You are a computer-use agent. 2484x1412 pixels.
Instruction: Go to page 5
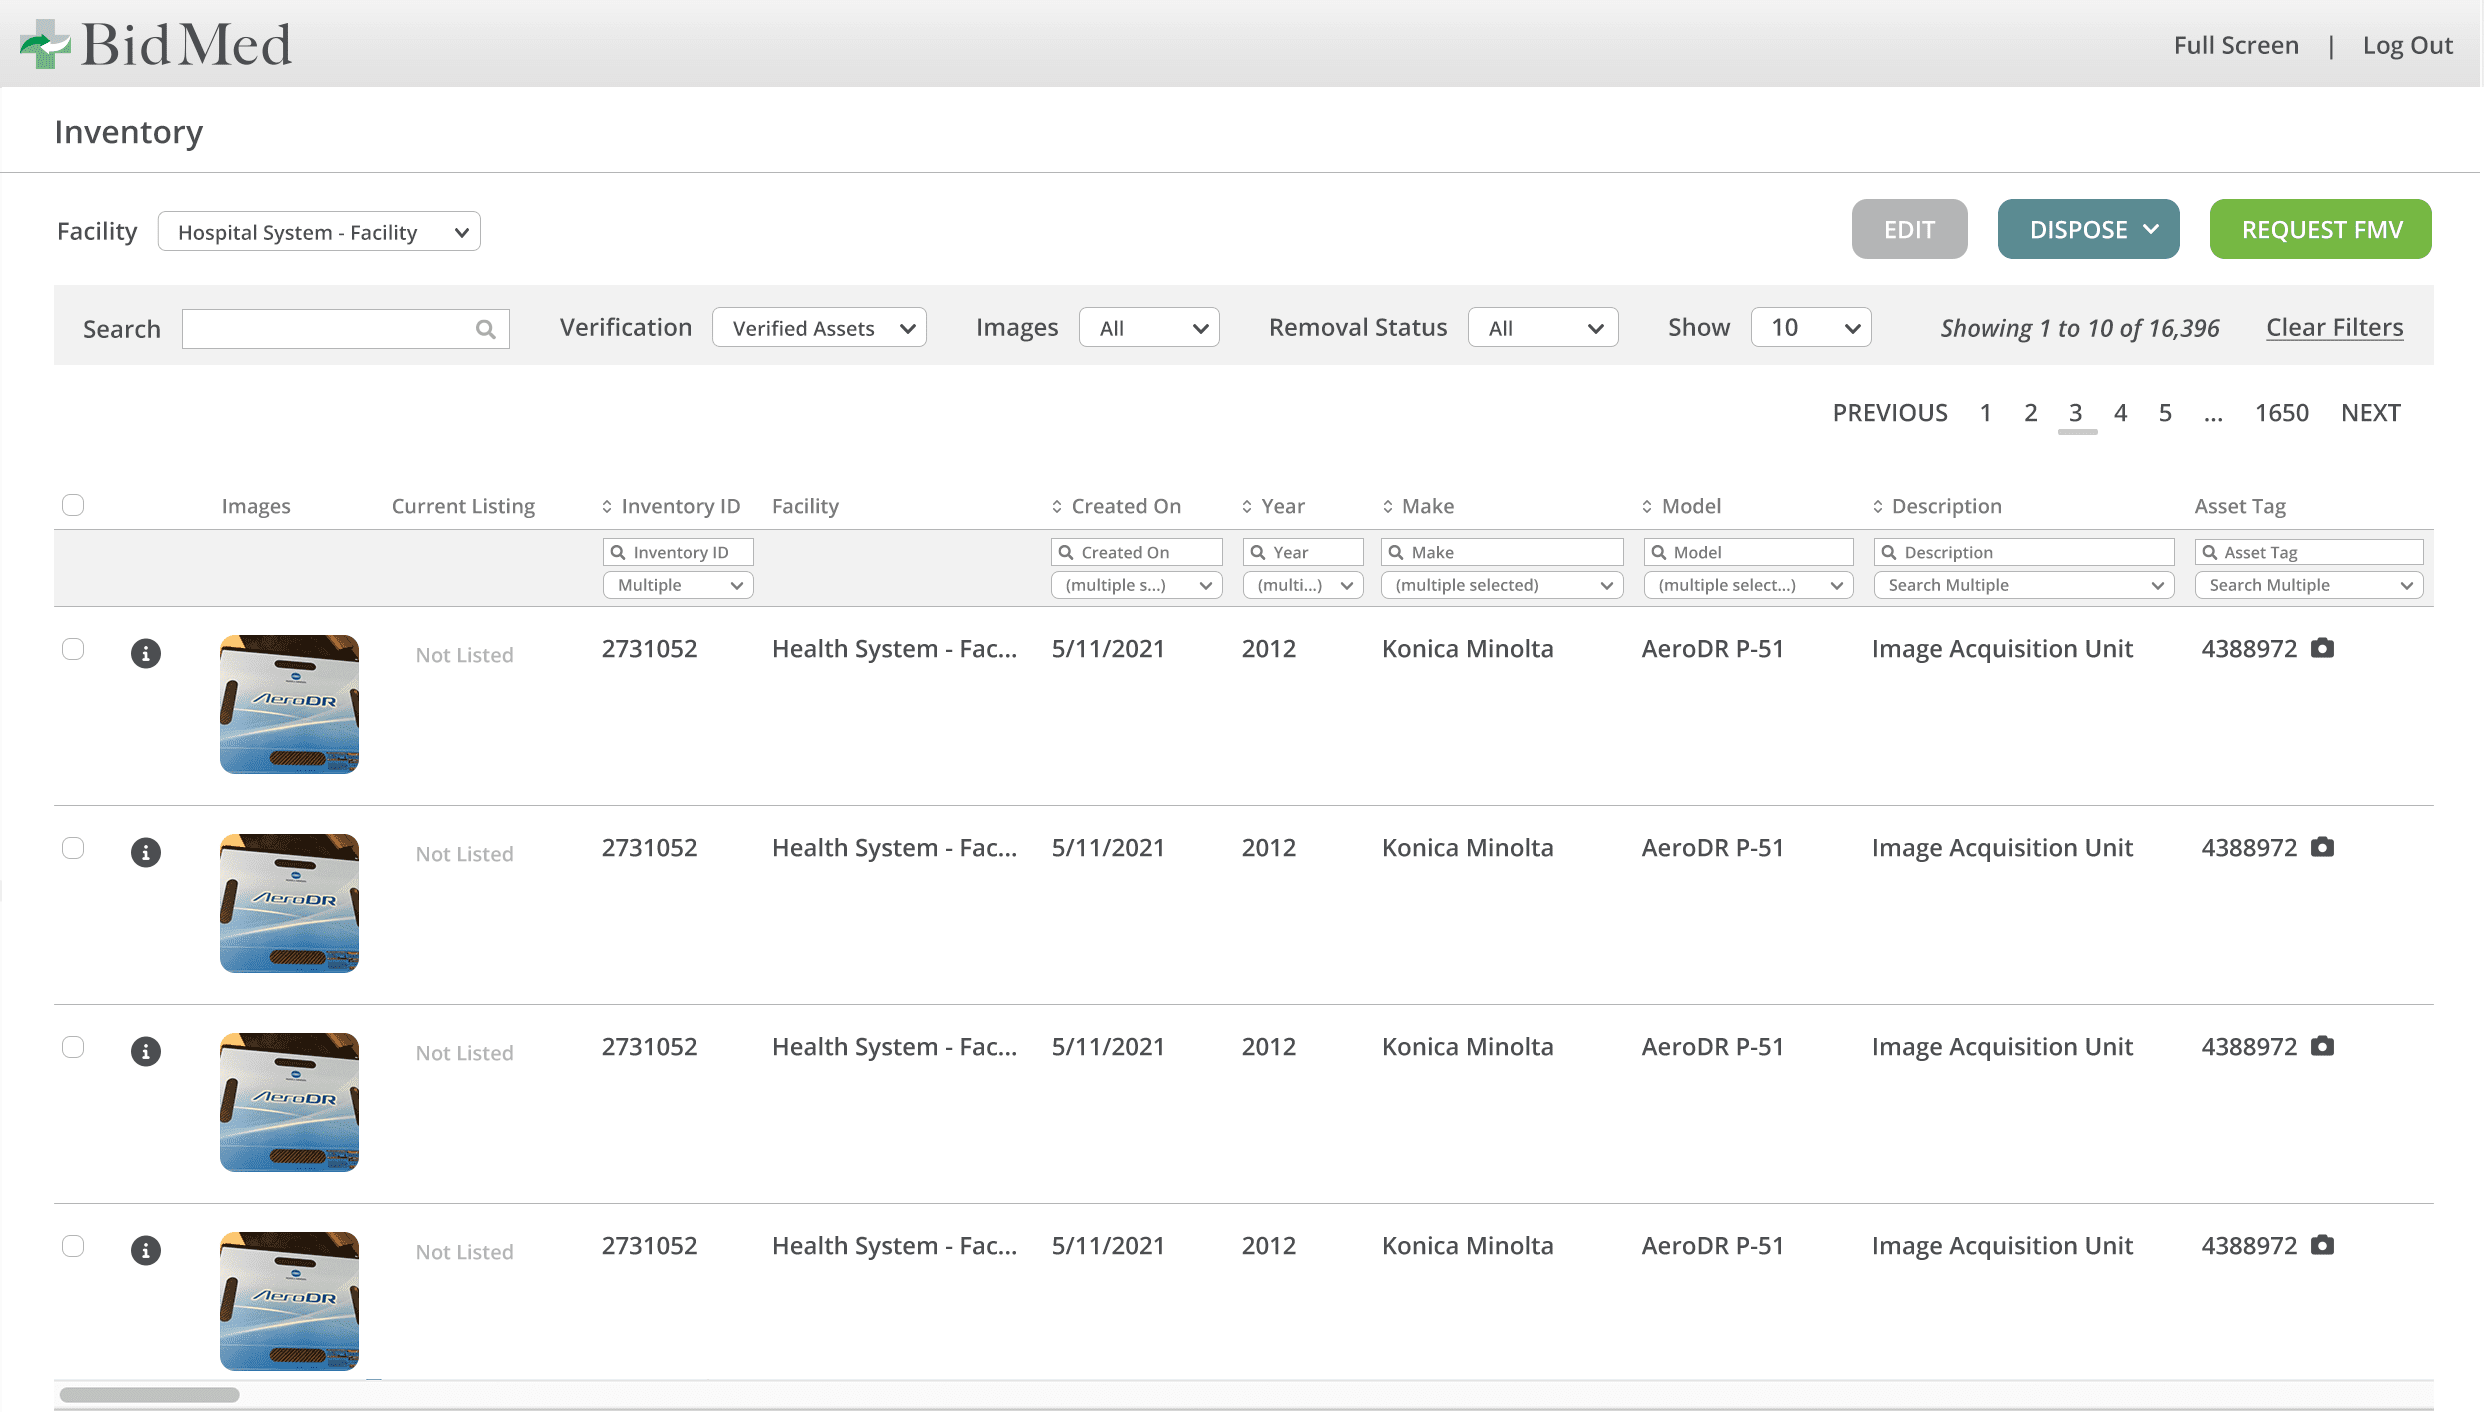(2165, 413)
